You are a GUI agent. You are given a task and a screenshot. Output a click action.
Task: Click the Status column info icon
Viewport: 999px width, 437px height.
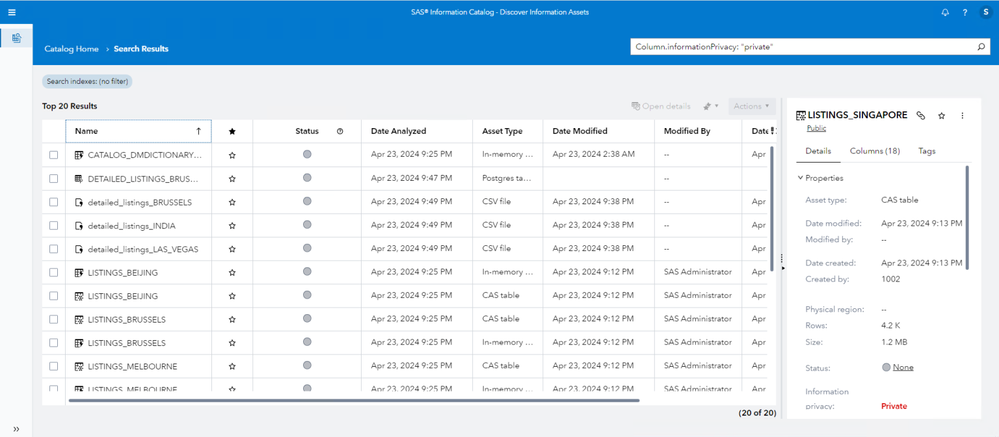tap(340, 131)
